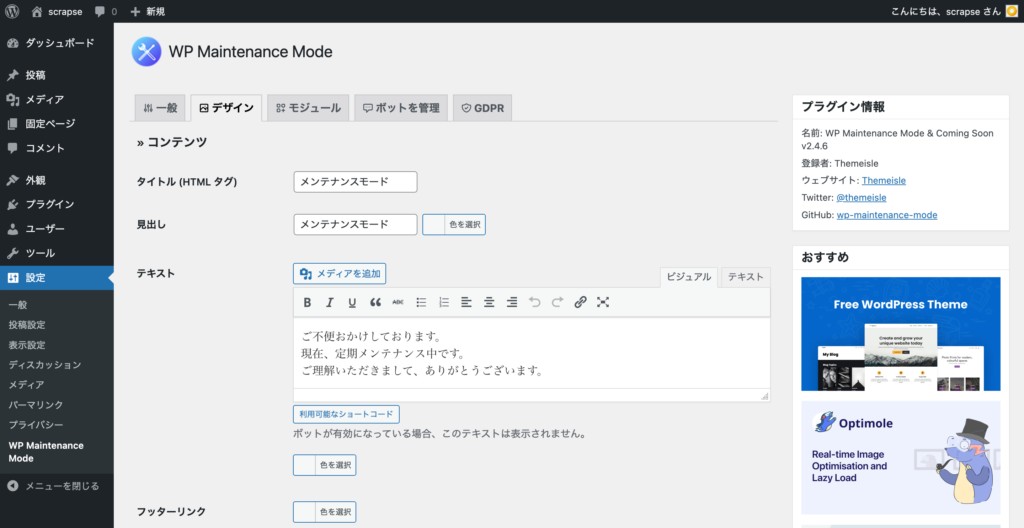Open 一般 under settings submenu
The image size is (1024, 528).
click(x=18, y=305)
